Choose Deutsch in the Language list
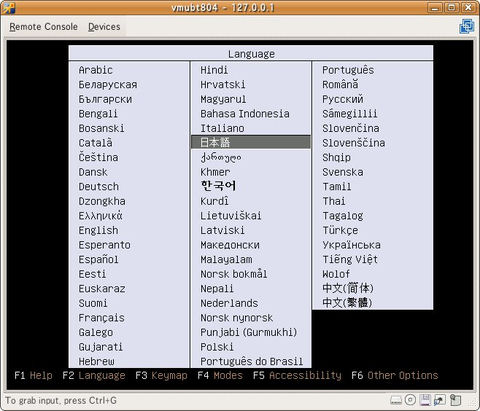Screen dimensions: 480x411 tap(99, 187)
